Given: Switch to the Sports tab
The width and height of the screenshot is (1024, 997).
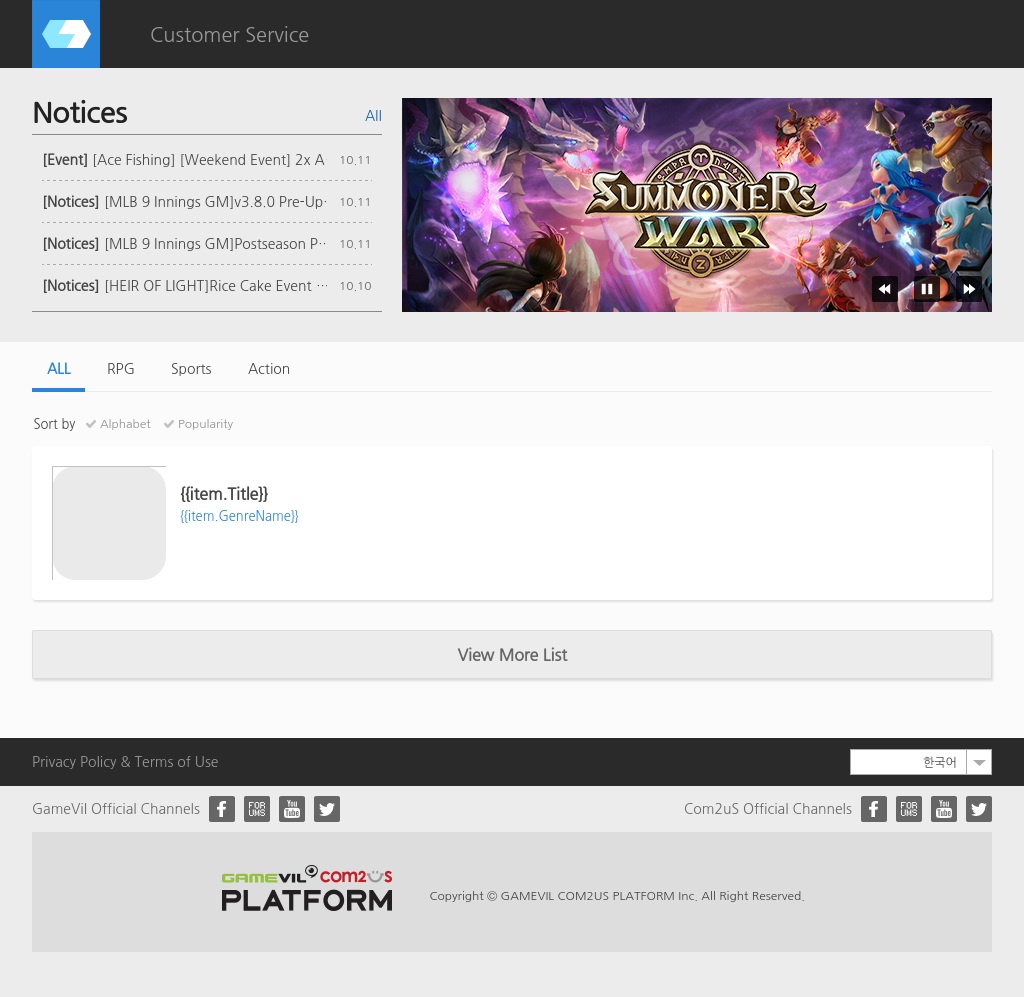Looking at the screenshot, I should [x=191, y=369].
